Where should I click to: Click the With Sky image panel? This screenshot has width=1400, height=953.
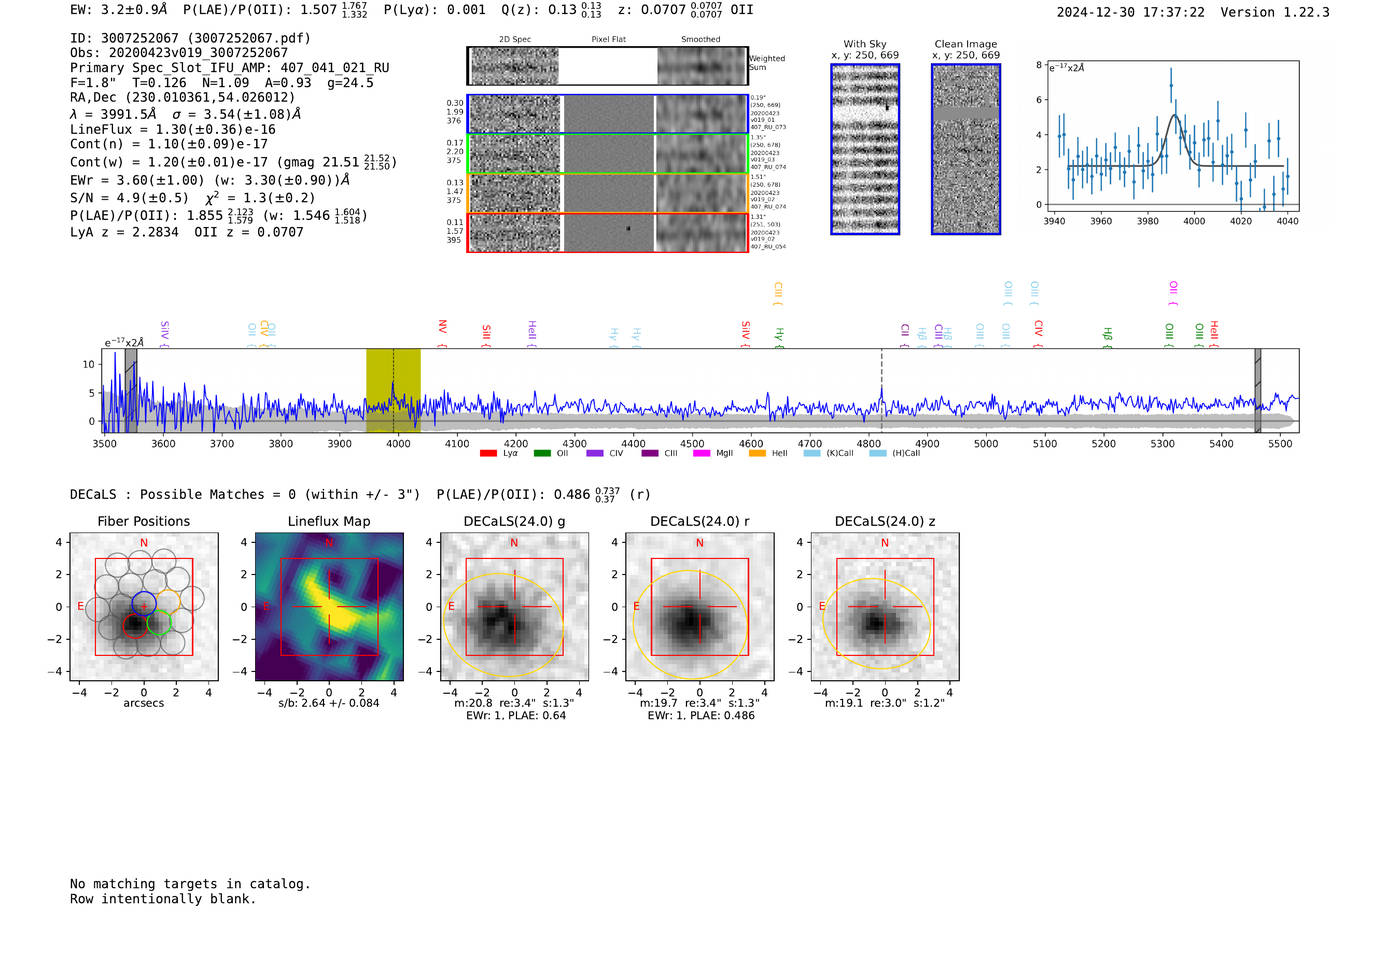pyautogui.click(x=865, y=149)
